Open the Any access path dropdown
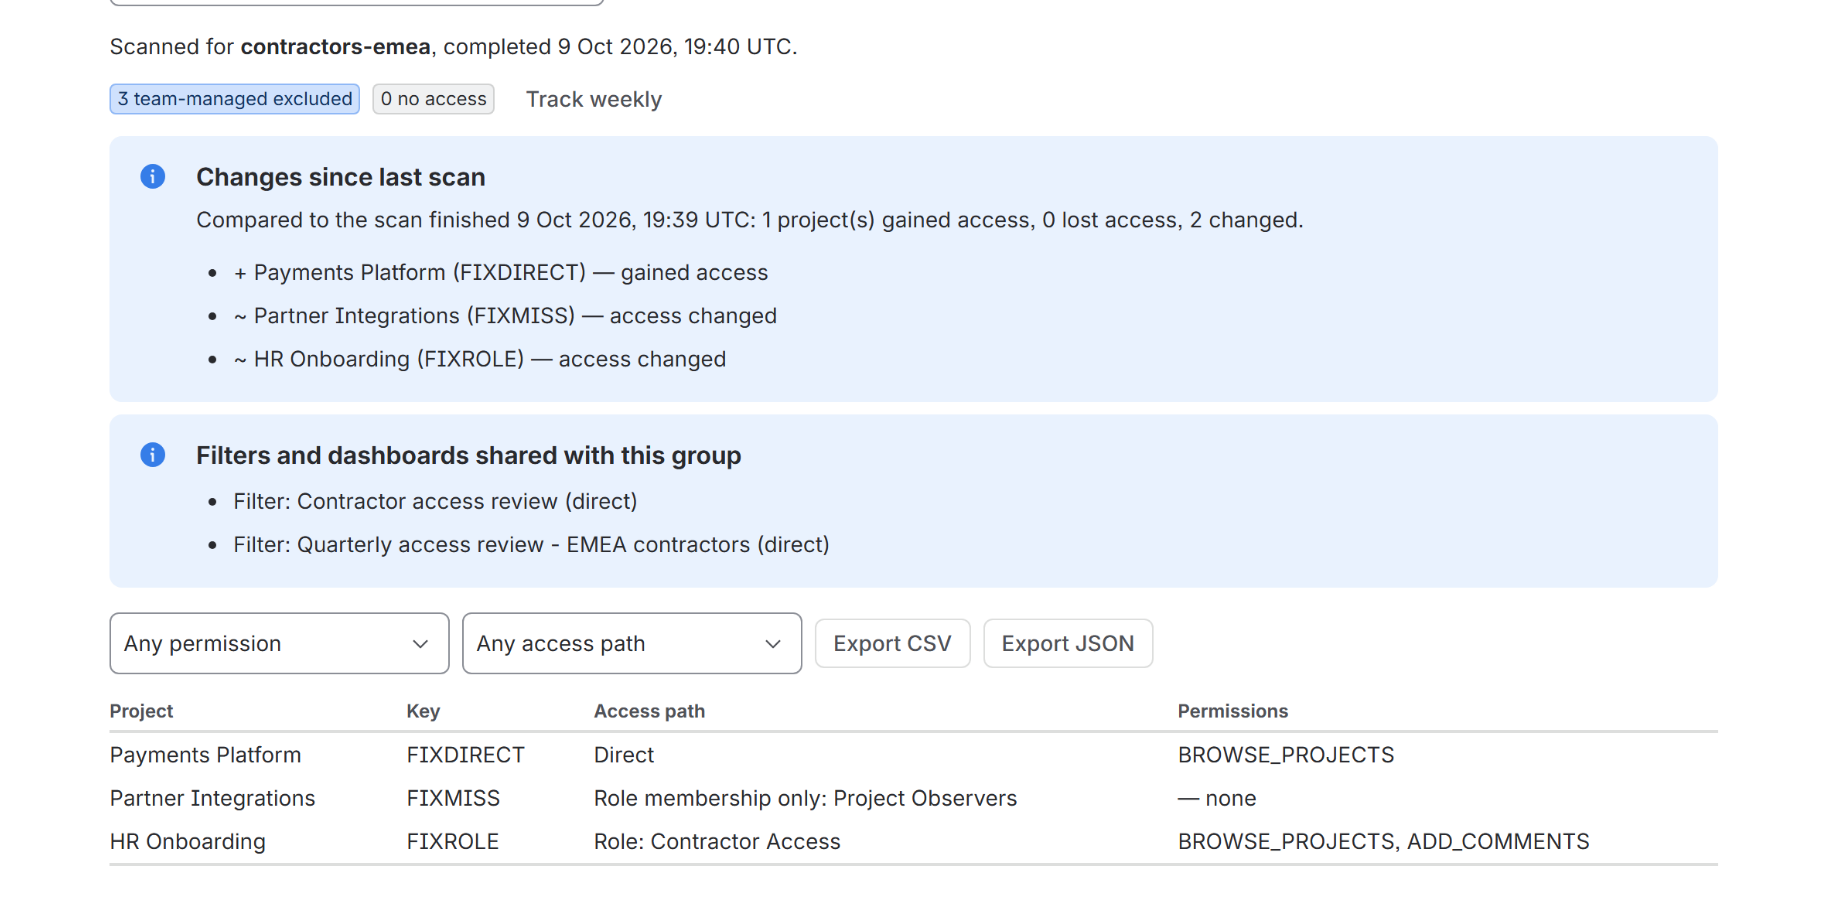Screen dimensions: 1840x900 [x=632, y=643]
